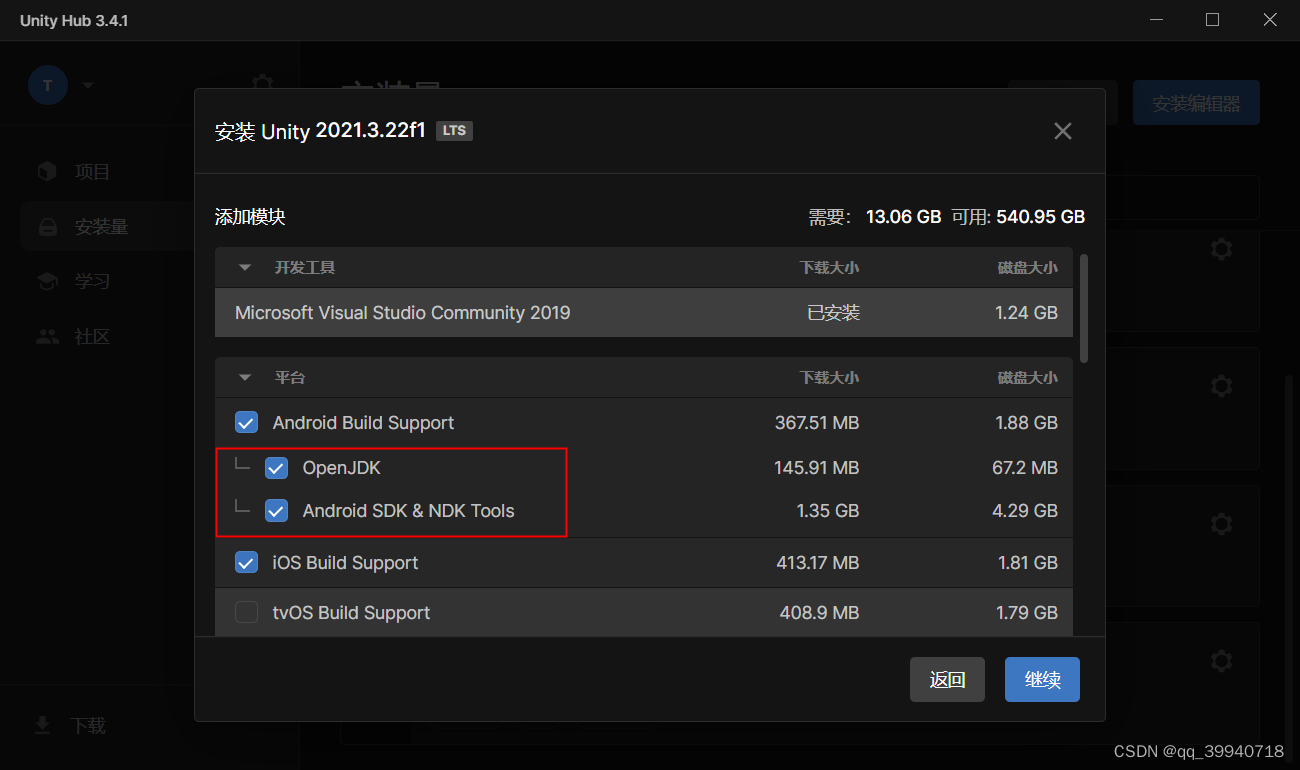1300x770 pixels.
Task: Click the Android Build Support label
Action: [x=363, y=423]
